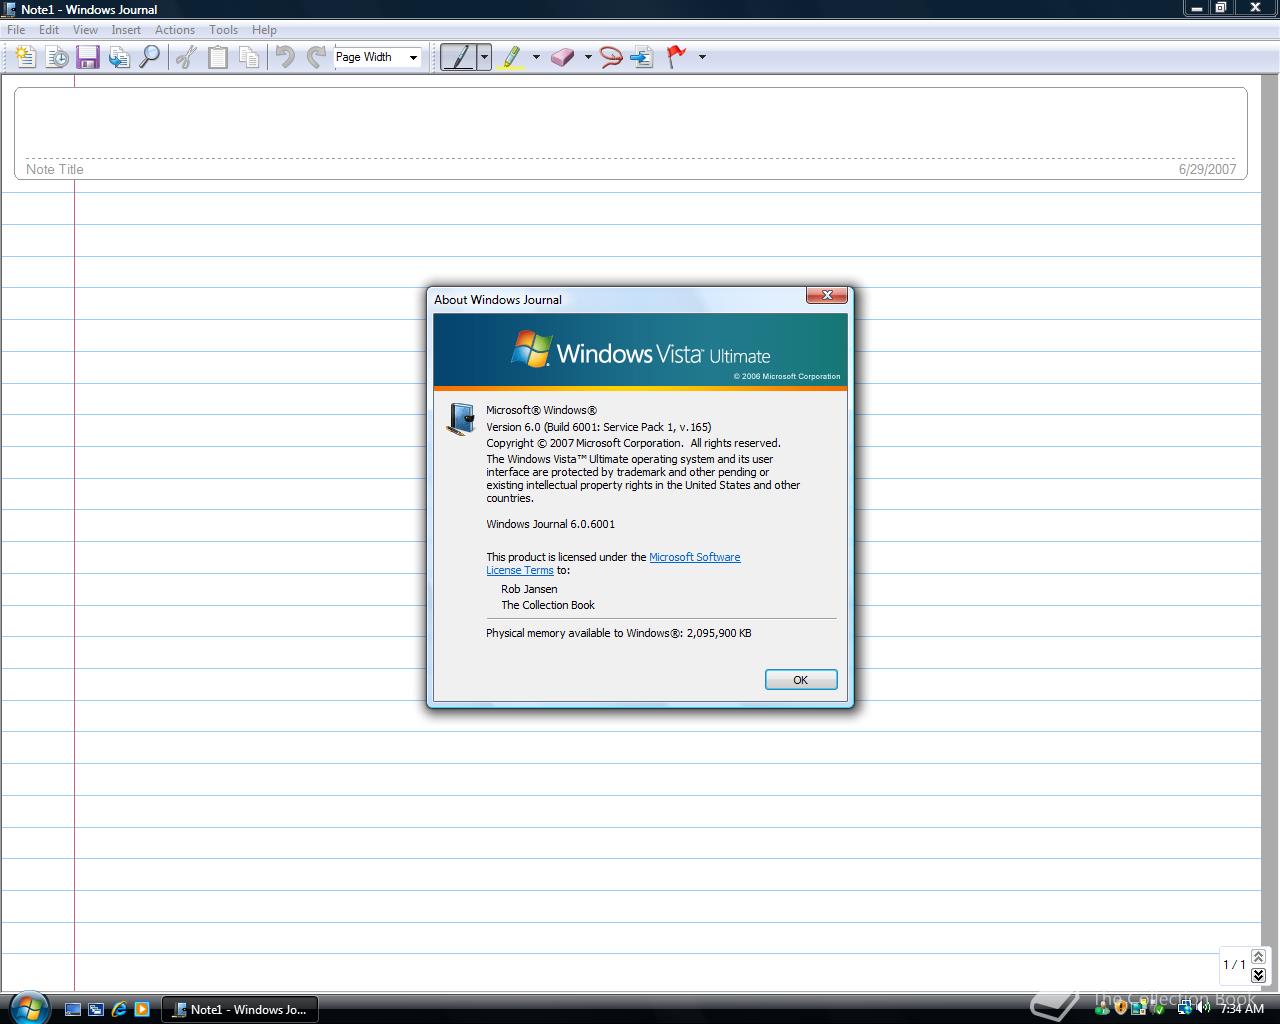Viewport: 1280px width, 1024px height.
Task: Close the About Windows Journal dialog
Action: (x=827, y=295)
